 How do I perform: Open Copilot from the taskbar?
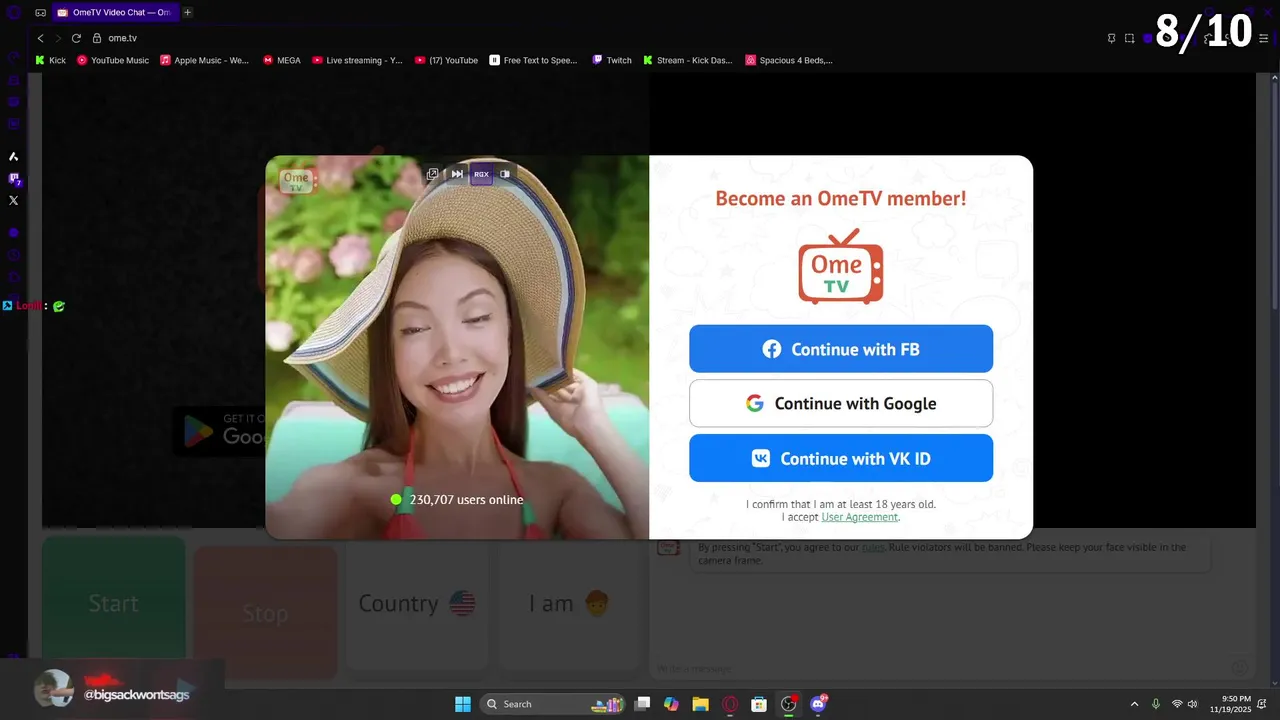671,704
